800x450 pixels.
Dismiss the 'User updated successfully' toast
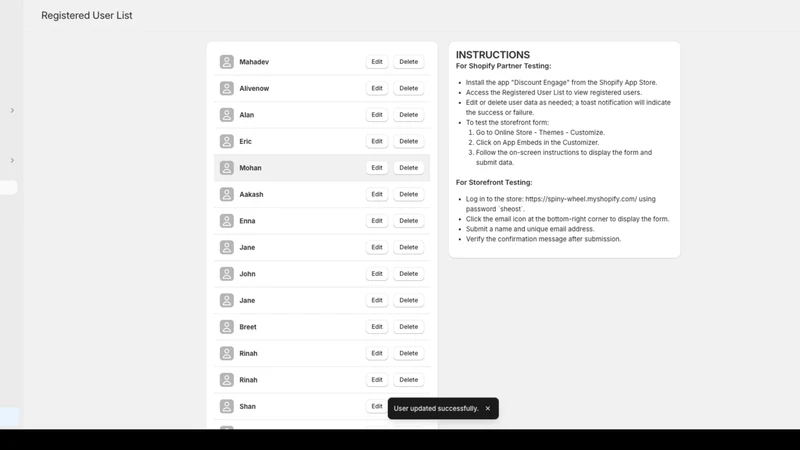tap(488, 408)
